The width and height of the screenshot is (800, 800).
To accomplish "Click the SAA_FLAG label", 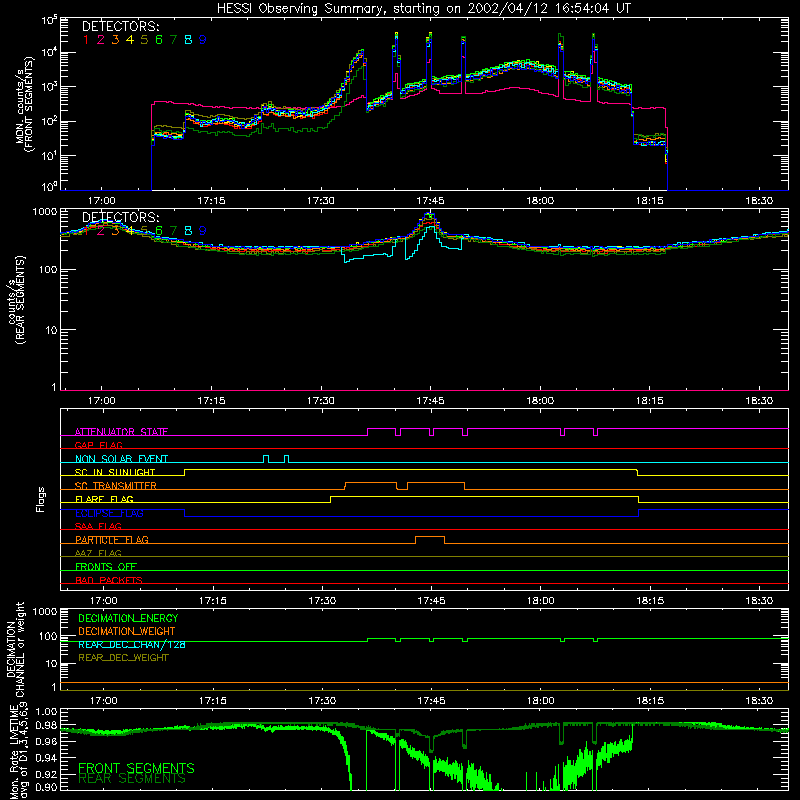I will (x=98, y=526).
